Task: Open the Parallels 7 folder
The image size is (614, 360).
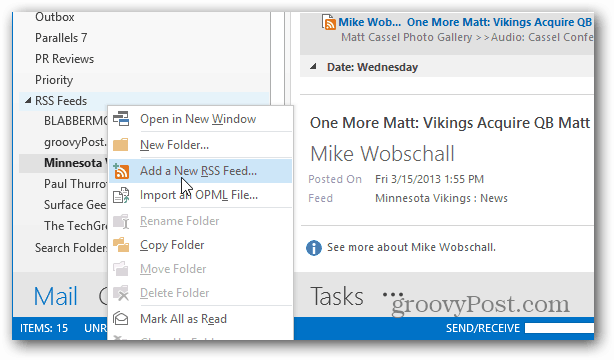Action: tap(61, 38)
